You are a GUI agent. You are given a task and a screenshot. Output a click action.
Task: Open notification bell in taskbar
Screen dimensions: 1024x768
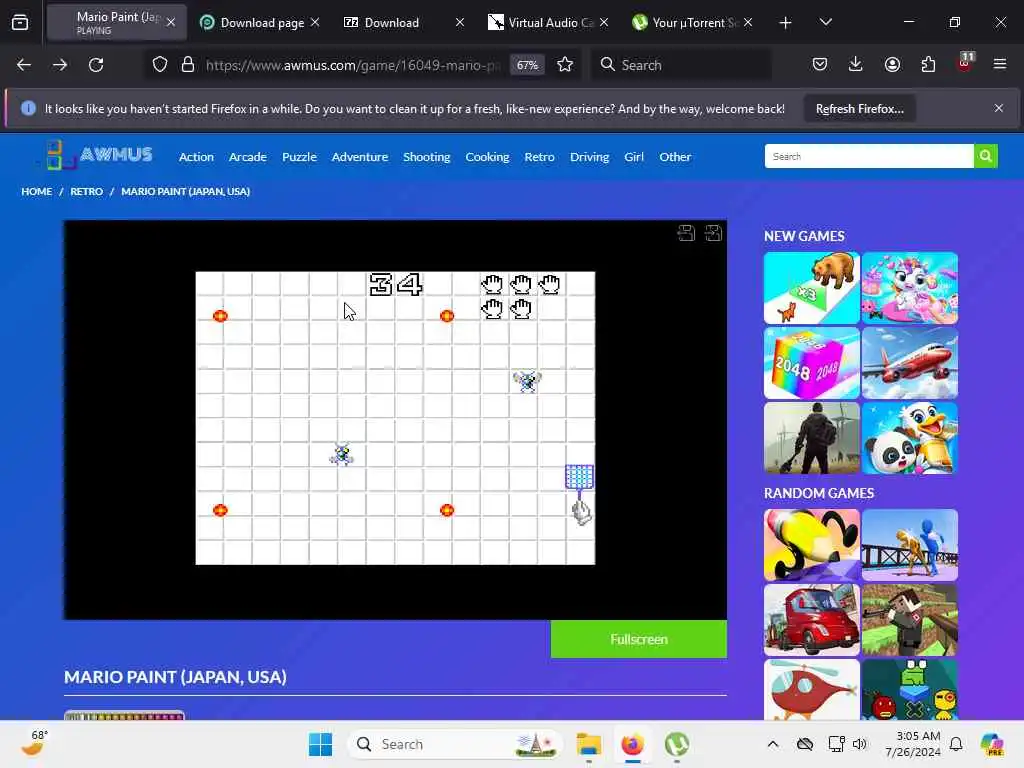(x=956, y=744)
